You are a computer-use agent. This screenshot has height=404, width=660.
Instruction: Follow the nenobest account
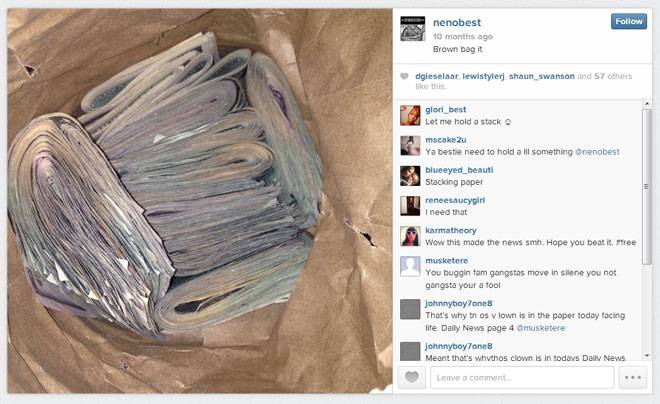629,21
